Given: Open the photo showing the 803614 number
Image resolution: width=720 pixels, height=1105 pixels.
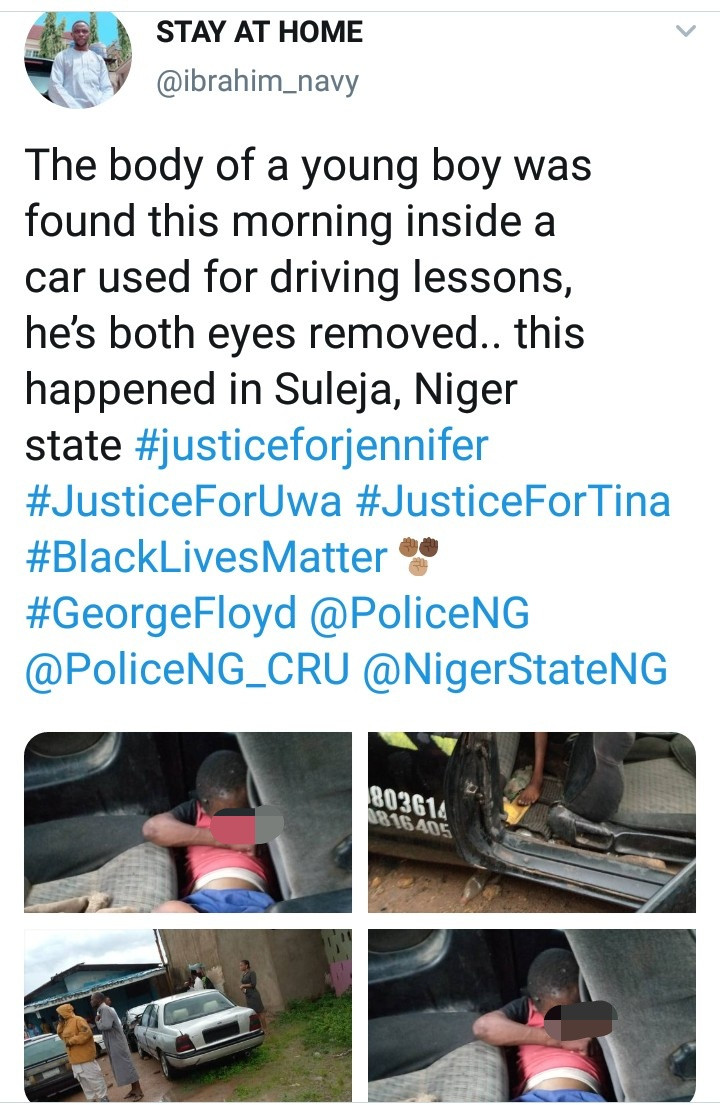Looking at the screenshot, I should click(532, 822).
